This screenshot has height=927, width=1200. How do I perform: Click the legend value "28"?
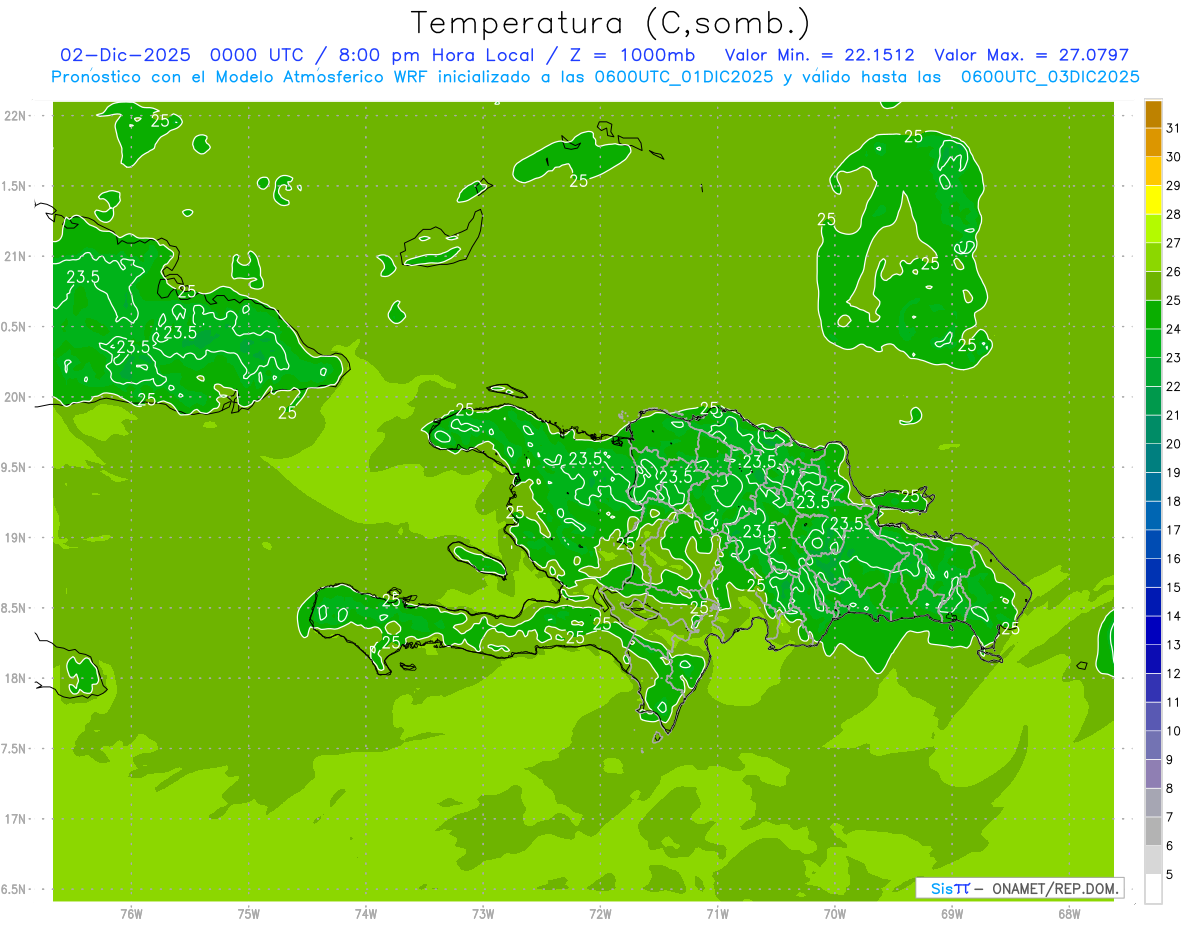(x=1174, y=214)
